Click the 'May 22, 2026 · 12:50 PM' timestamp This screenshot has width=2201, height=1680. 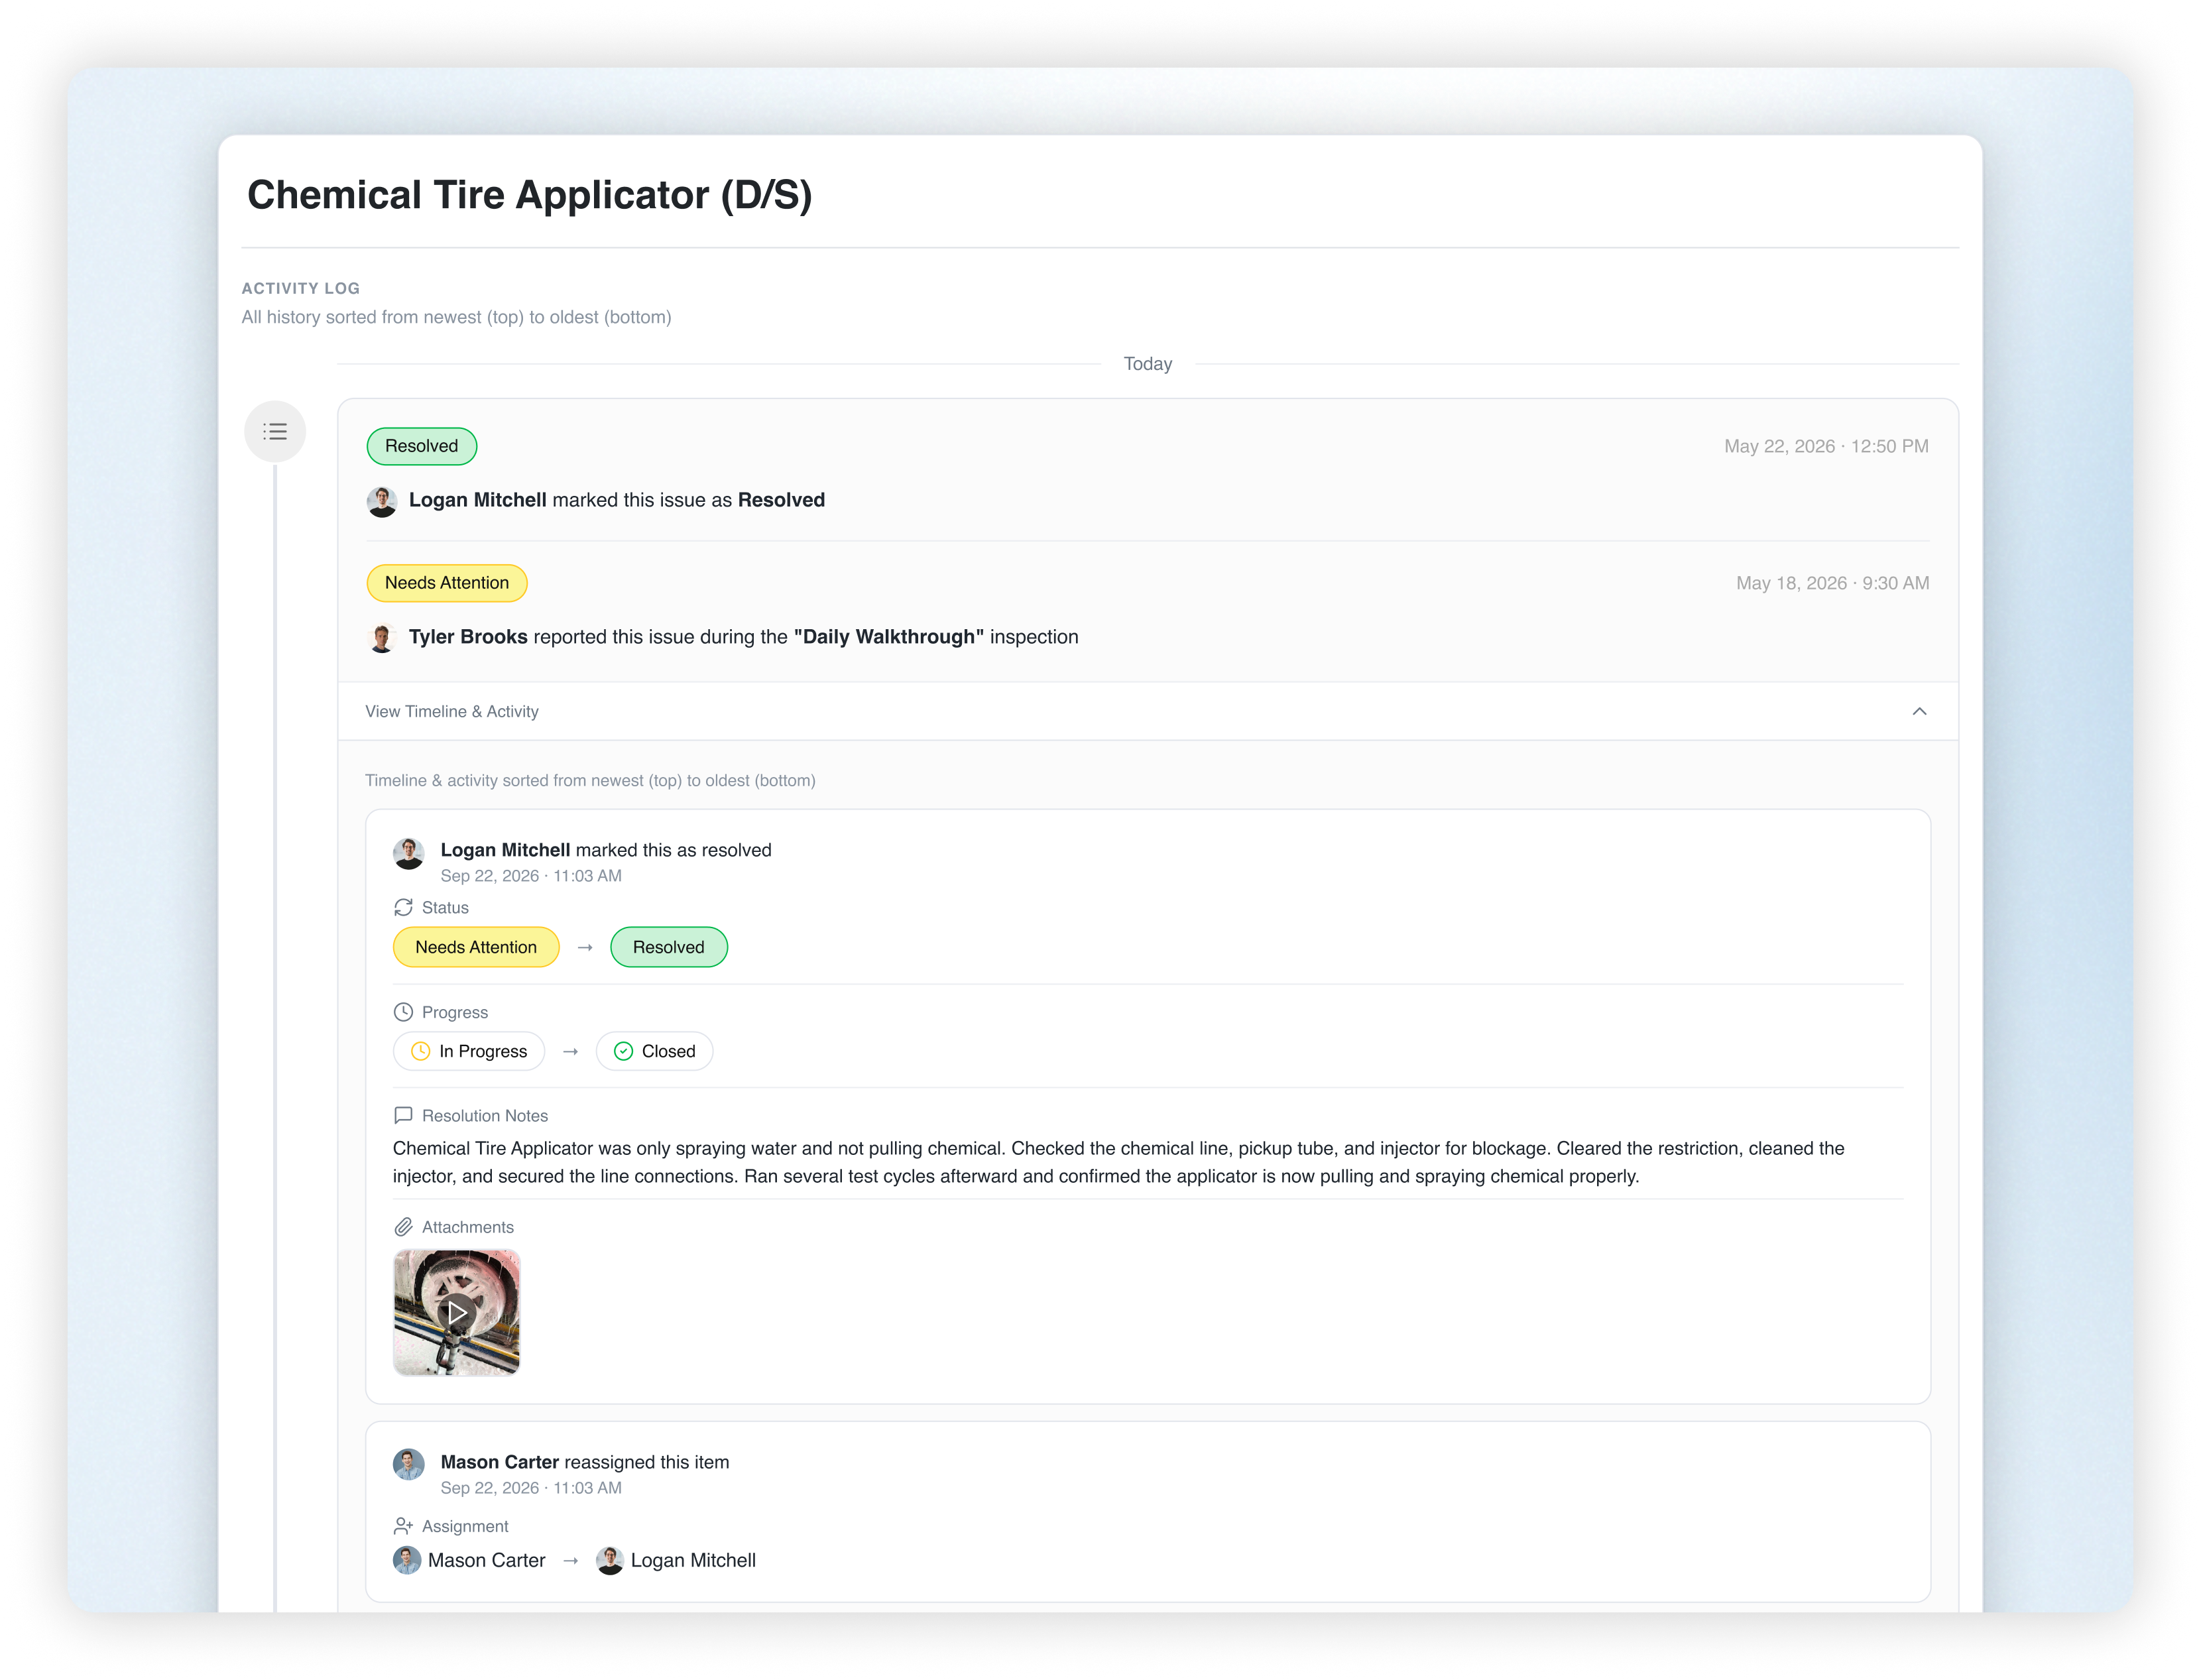(x=1826, y=446)
